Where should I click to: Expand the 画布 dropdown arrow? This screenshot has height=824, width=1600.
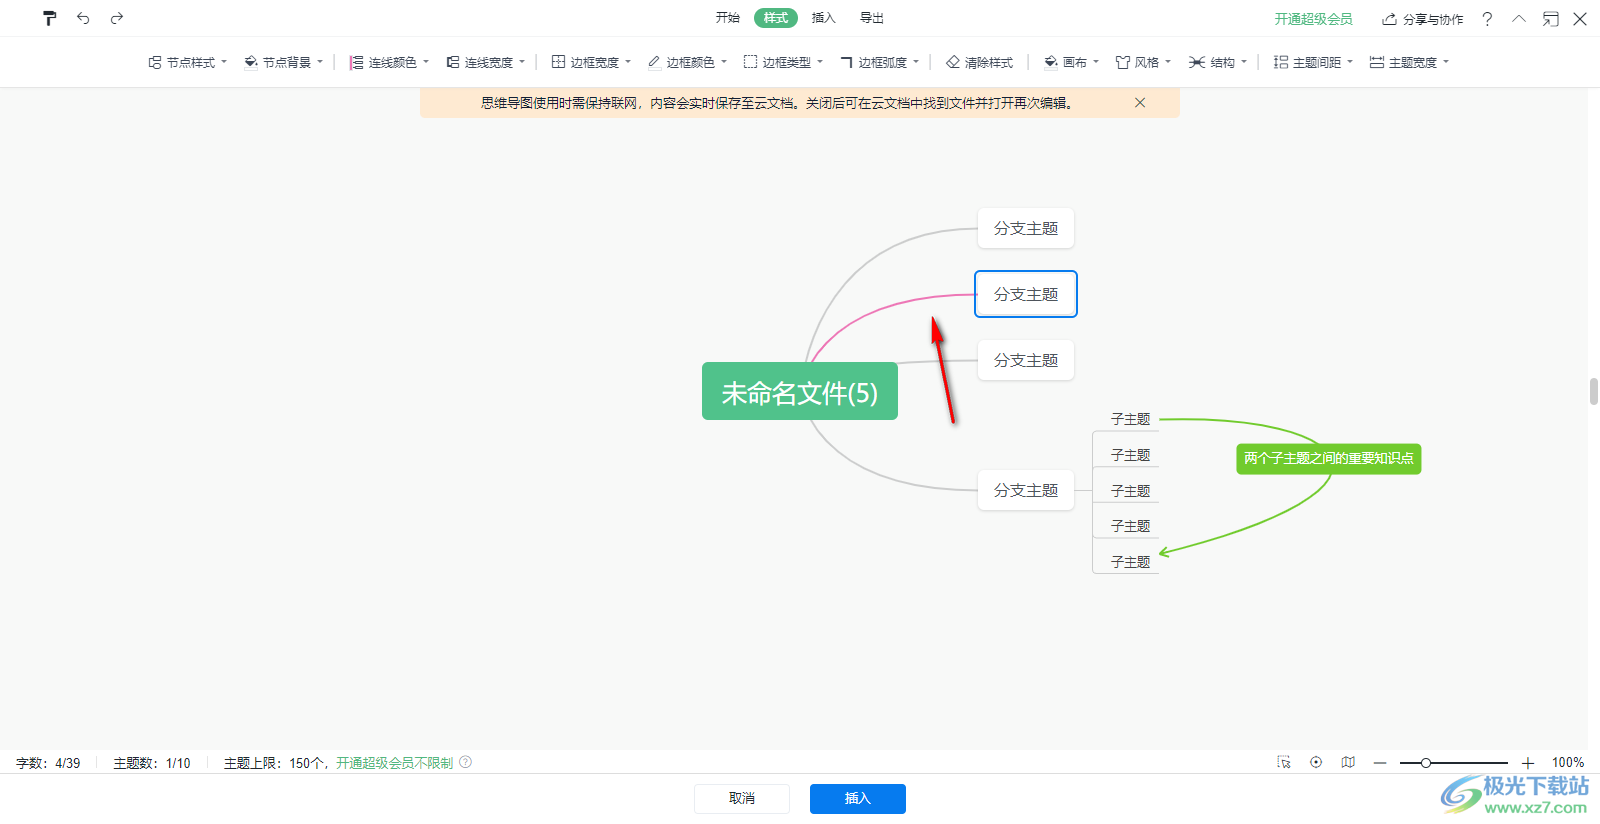point(1096,62)
